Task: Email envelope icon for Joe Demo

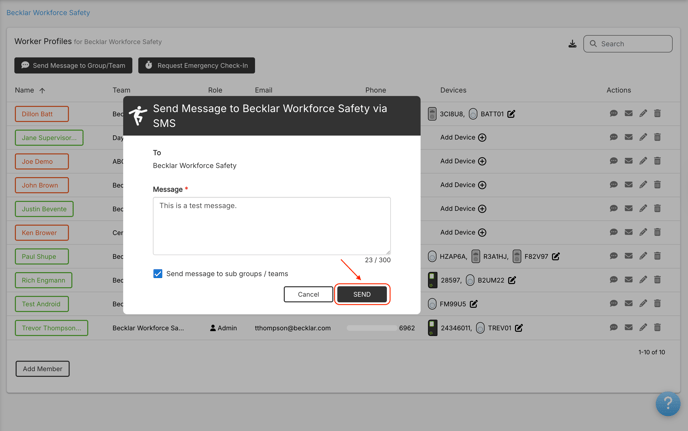Action: (x=628, y=161)
